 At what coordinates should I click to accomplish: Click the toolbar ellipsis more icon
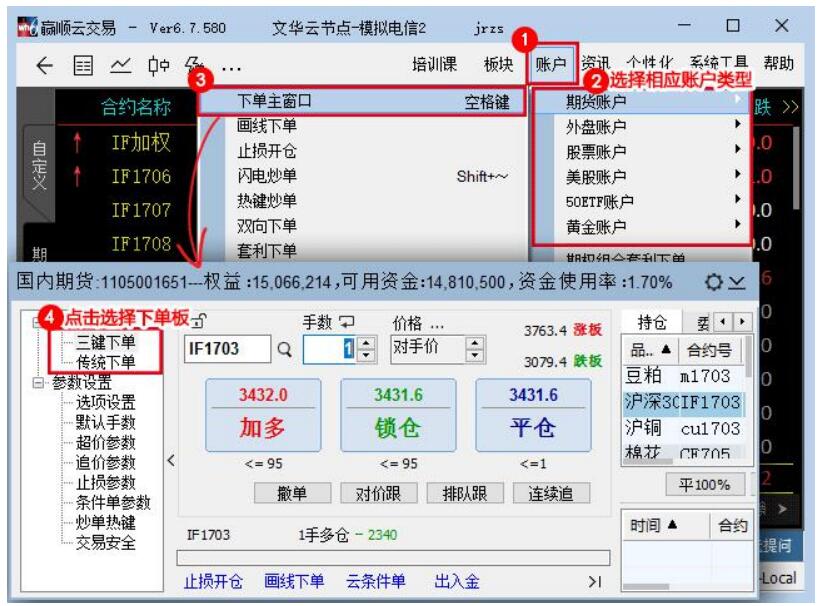pyautogui.click(x=231, y=68)
